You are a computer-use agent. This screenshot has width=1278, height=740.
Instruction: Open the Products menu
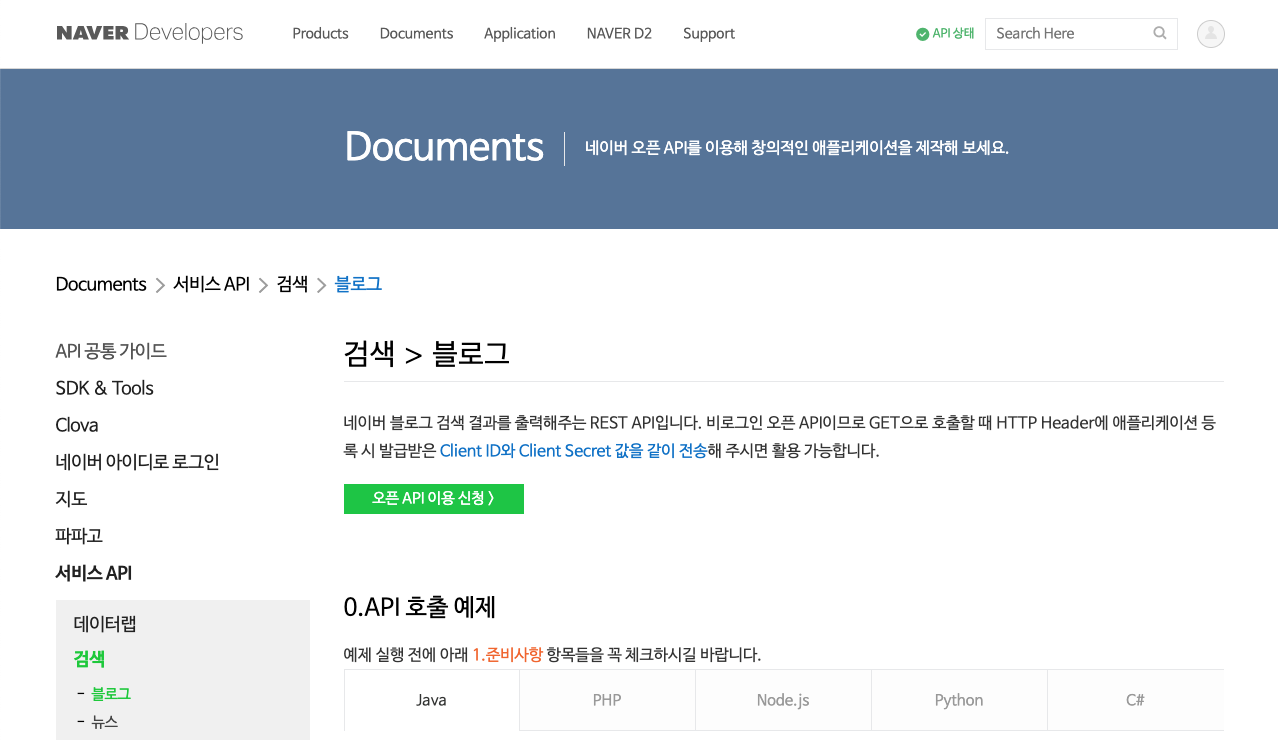coord(320,33)
